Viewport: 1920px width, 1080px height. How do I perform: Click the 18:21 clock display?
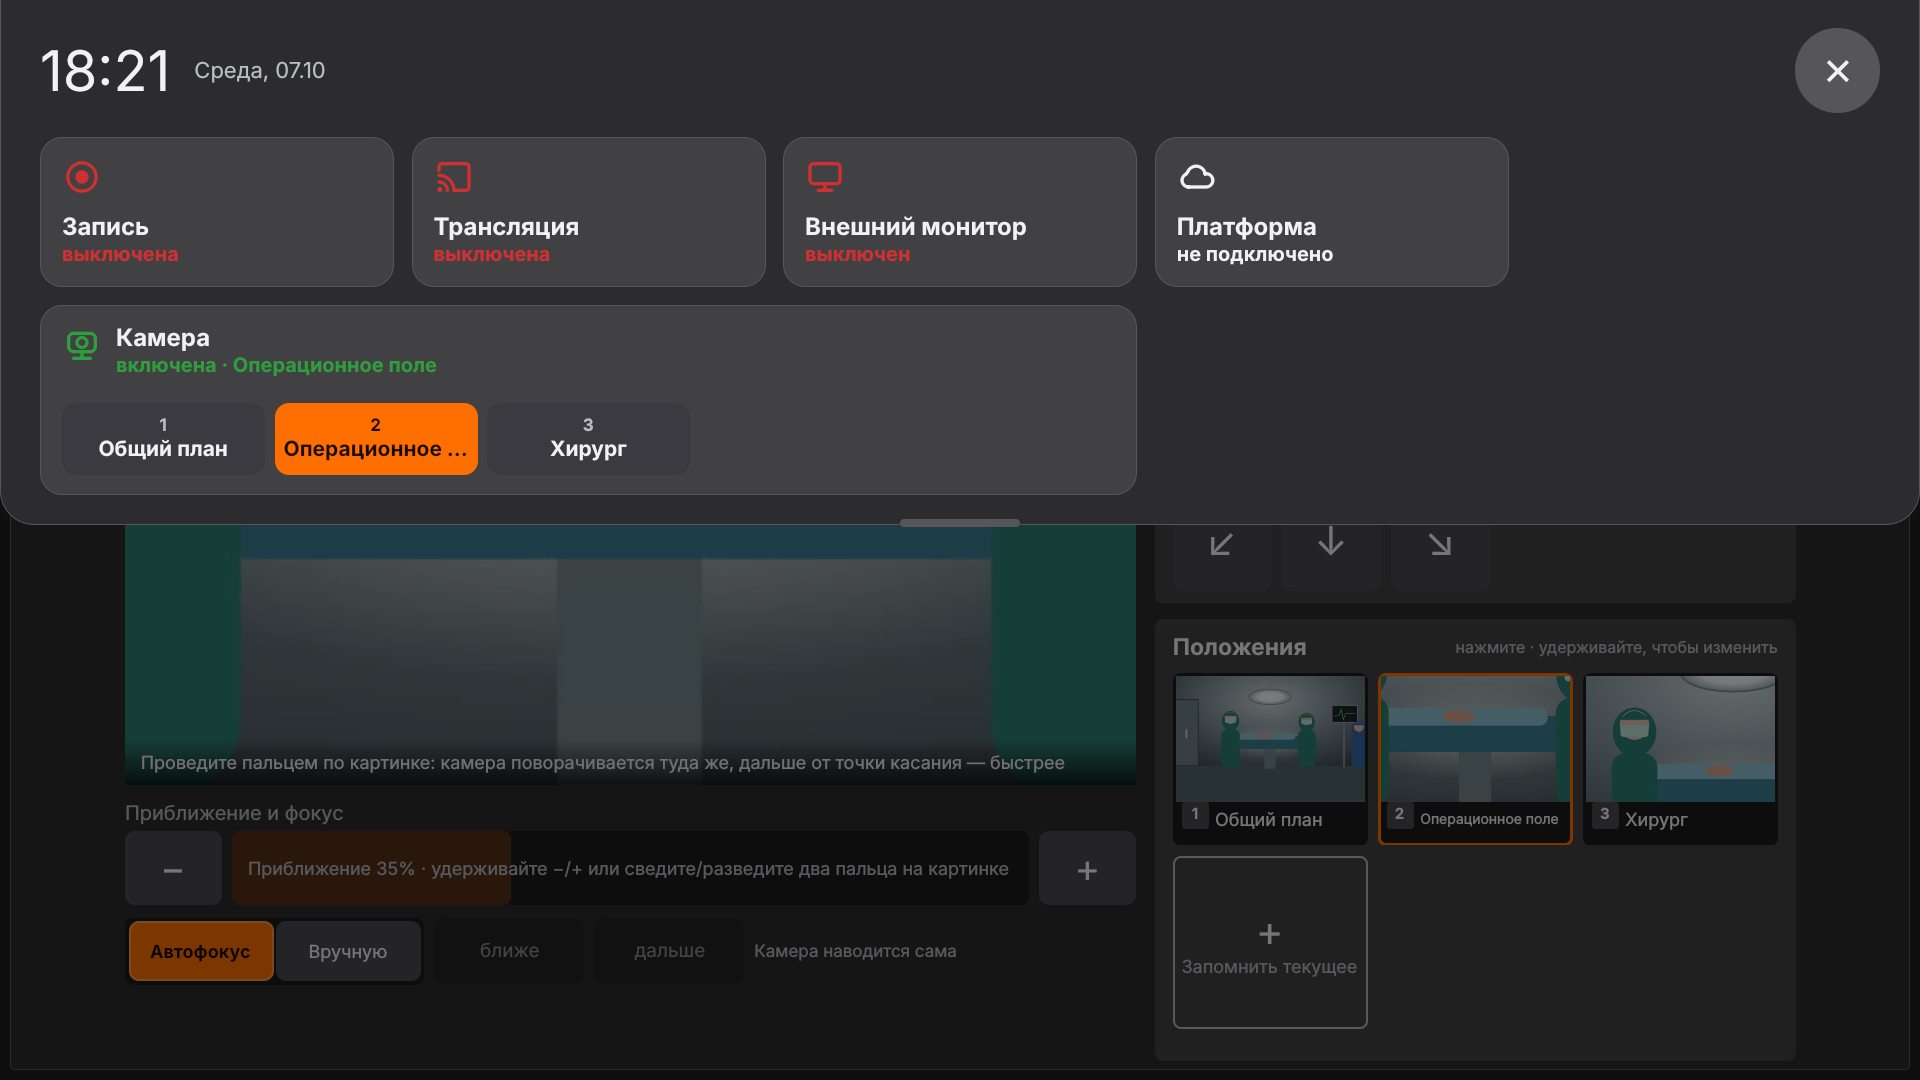(105, 71)
